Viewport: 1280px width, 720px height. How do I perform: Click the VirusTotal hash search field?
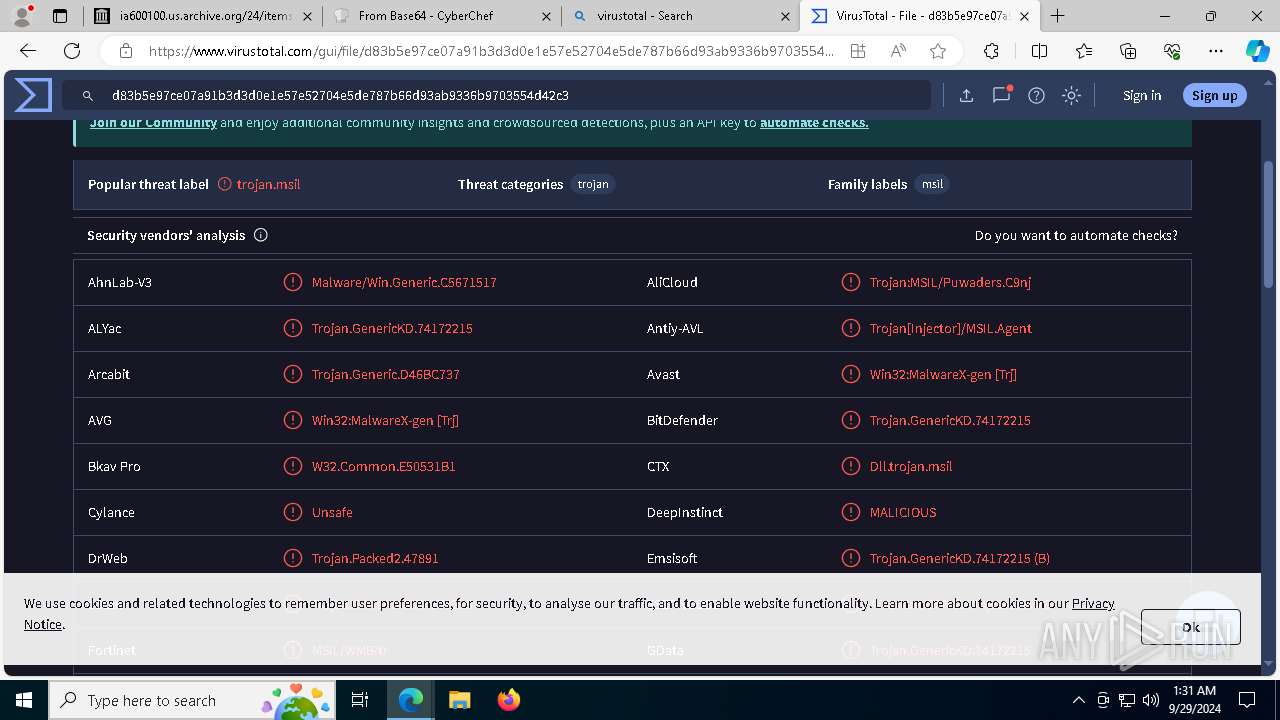coord(497,96)
